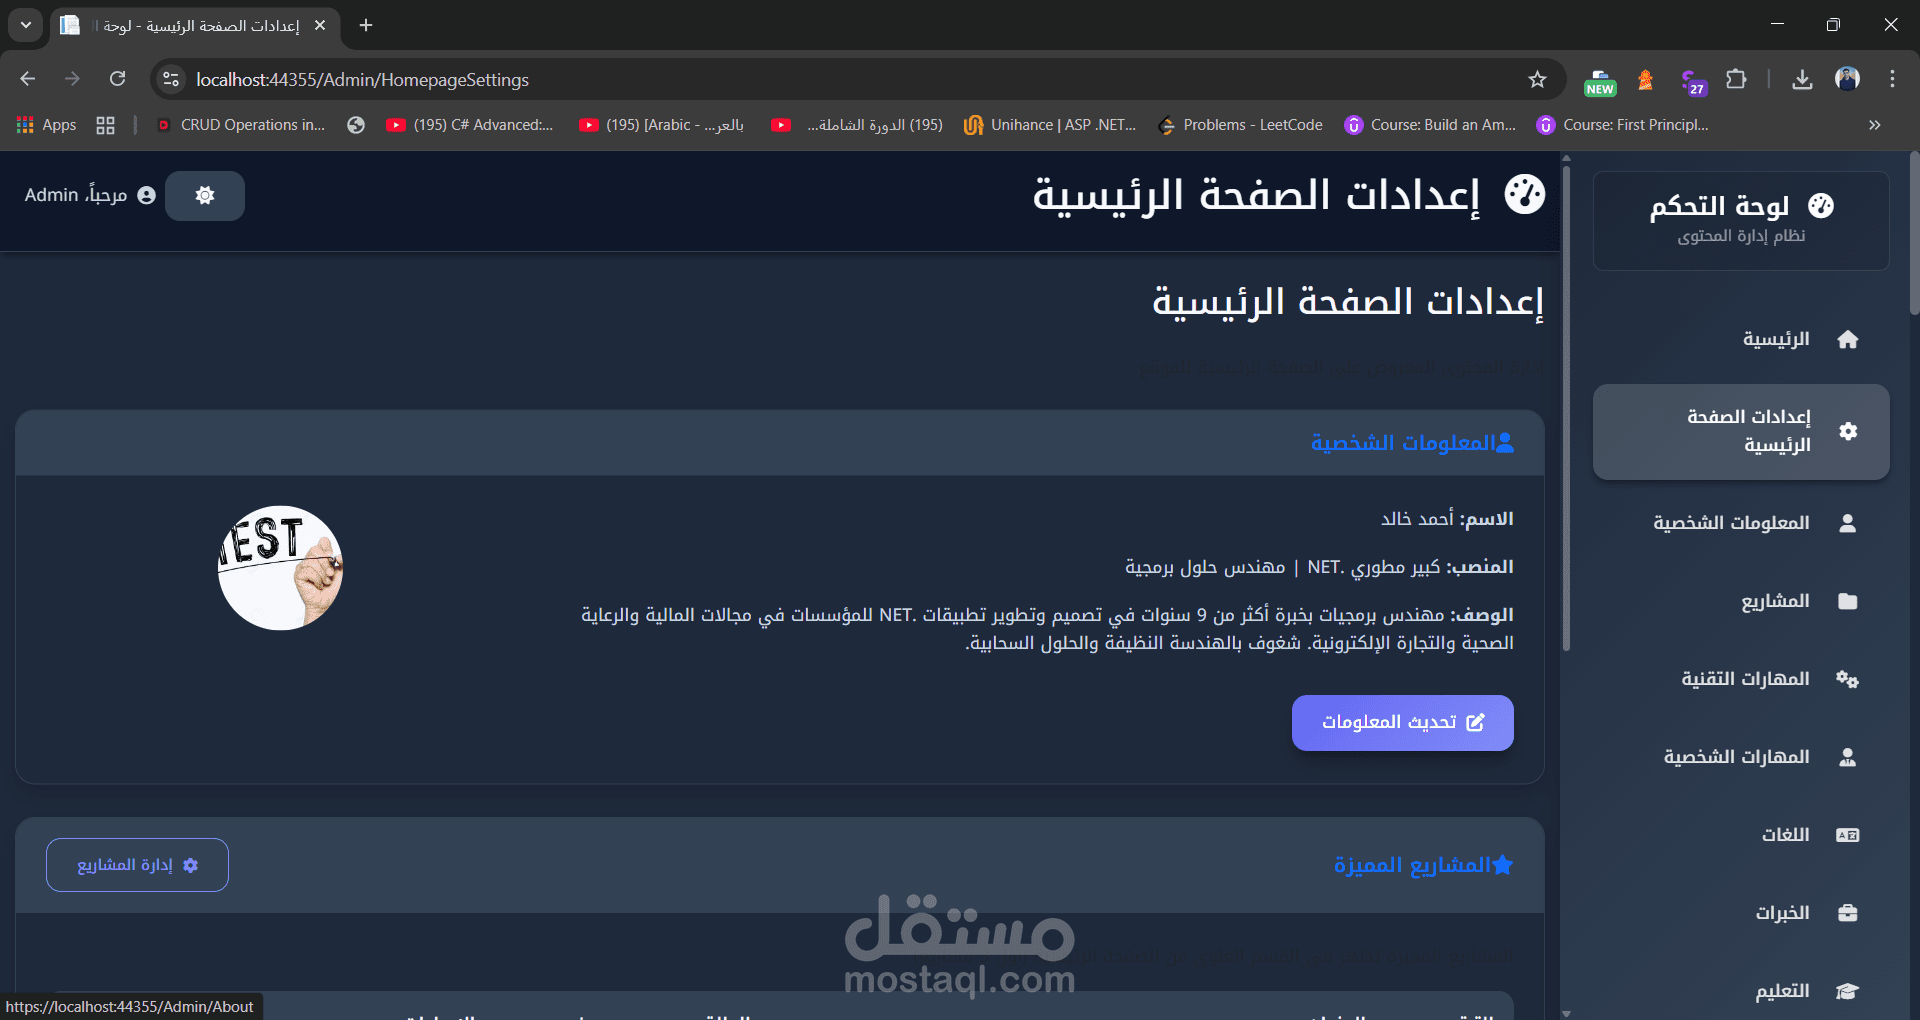Select المعلومات الشخصية sidebar menu item

[1741, 523]
